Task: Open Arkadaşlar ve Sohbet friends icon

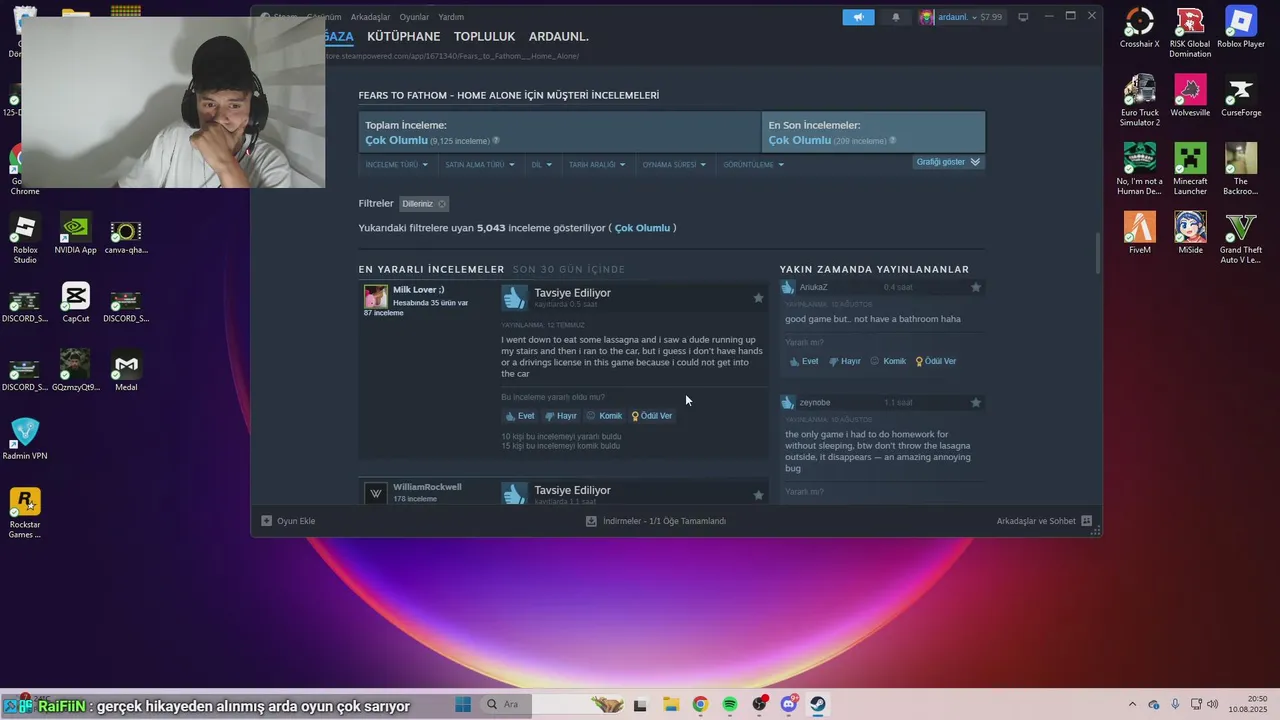Action: coord(1086,521)
